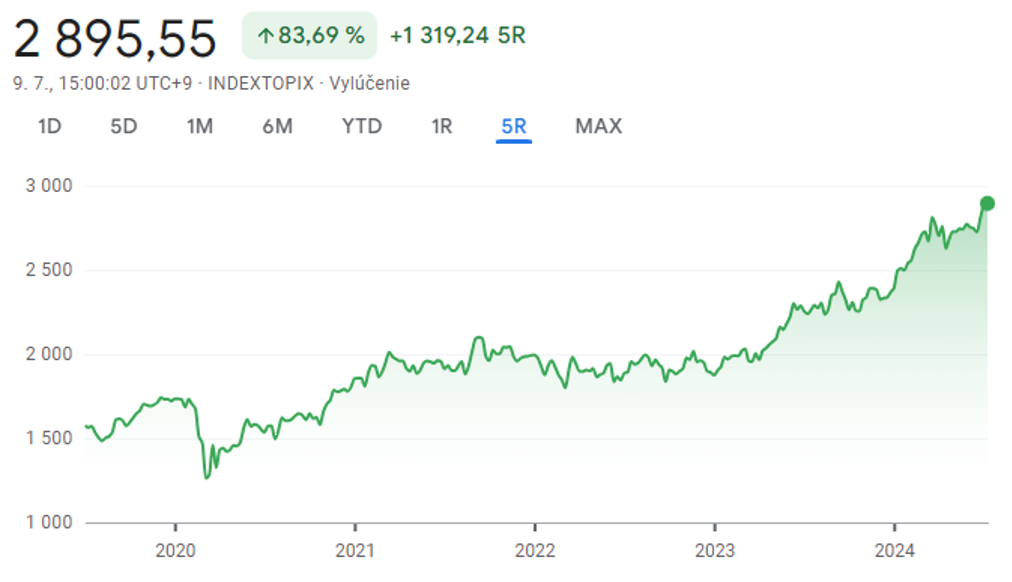The height and width of the screenshot is (582, 1012).
Task: Click the 2020 label on the x-axis
Action: coord(175,550)
